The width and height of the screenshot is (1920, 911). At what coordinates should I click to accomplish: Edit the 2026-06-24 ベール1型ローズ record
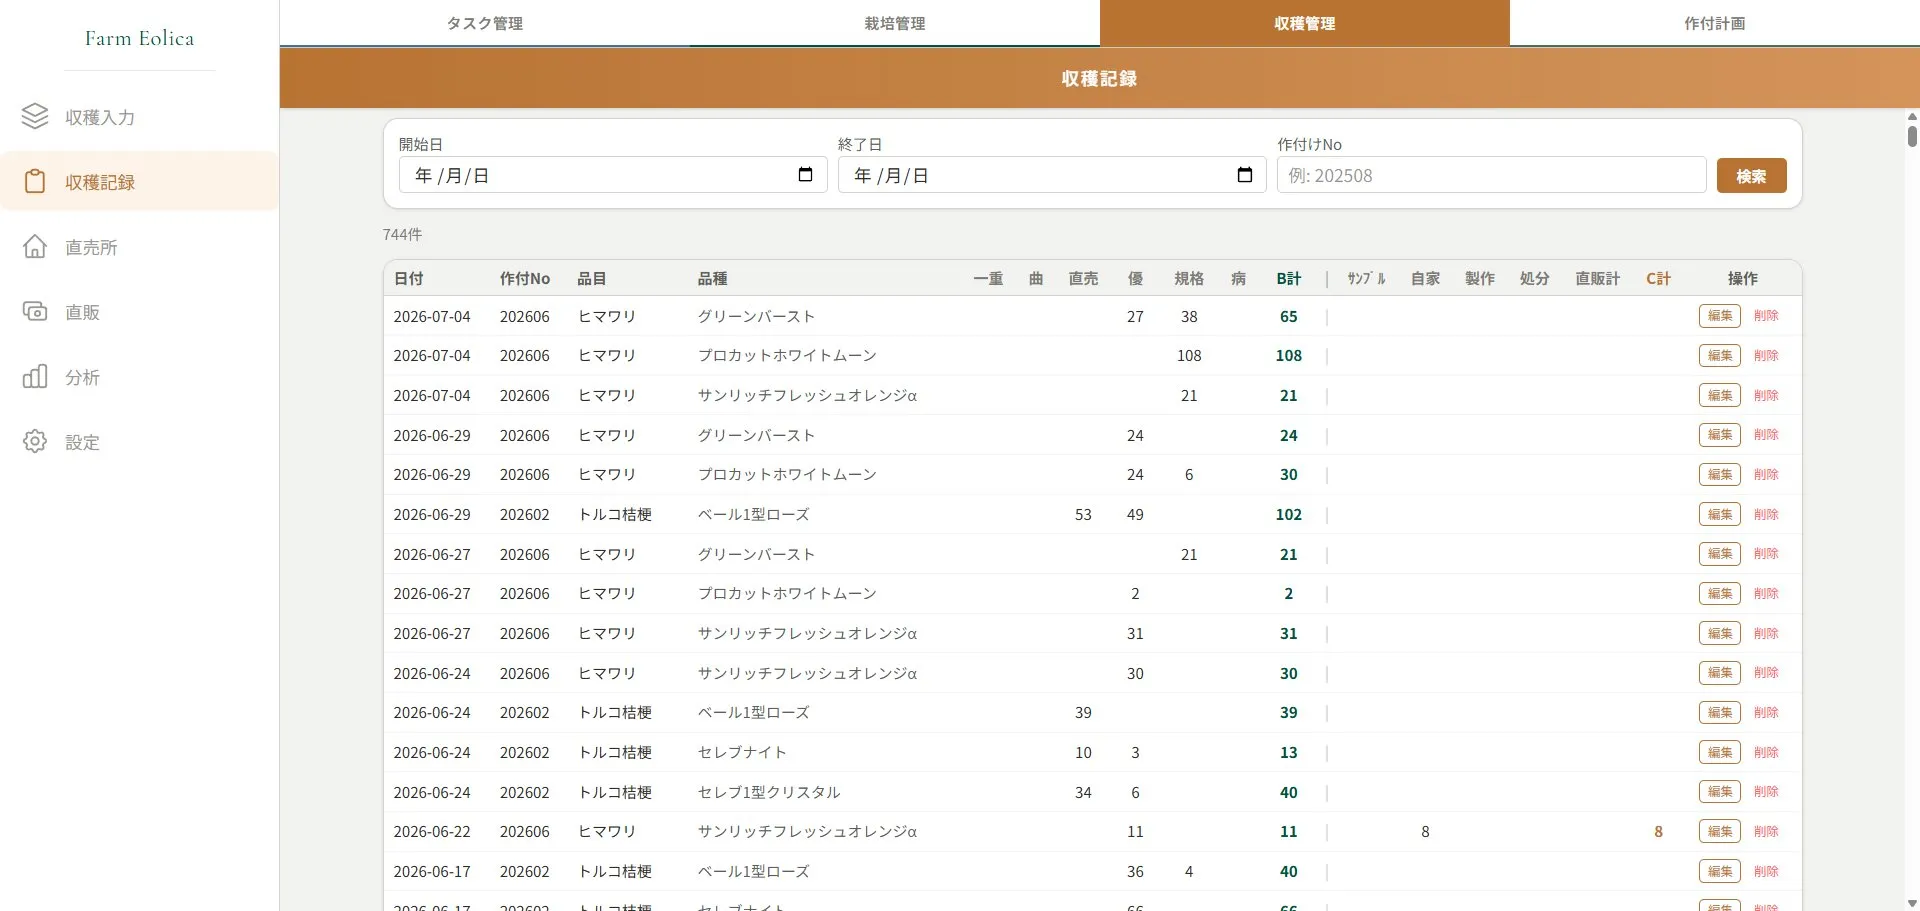click(x=1720, y=712)
